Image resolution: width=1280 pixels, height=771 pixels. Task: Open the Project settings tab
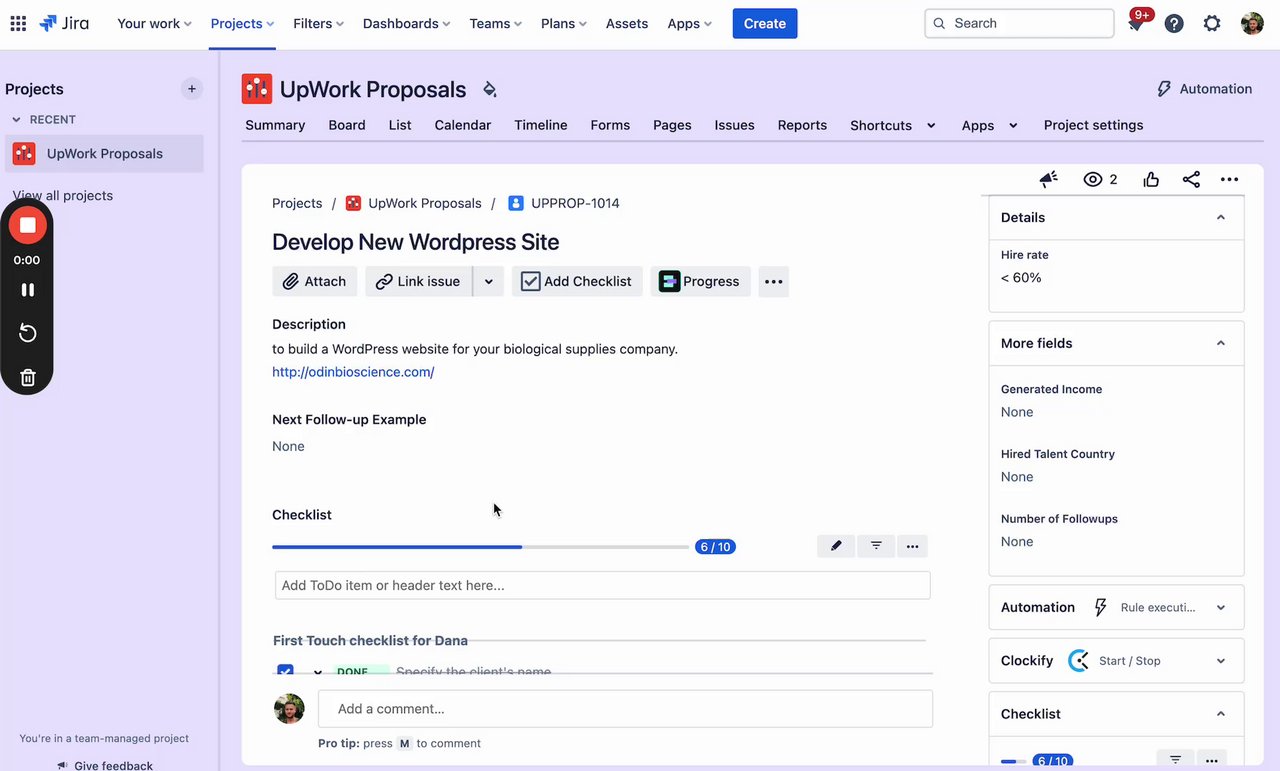(x=1093, y=125)
